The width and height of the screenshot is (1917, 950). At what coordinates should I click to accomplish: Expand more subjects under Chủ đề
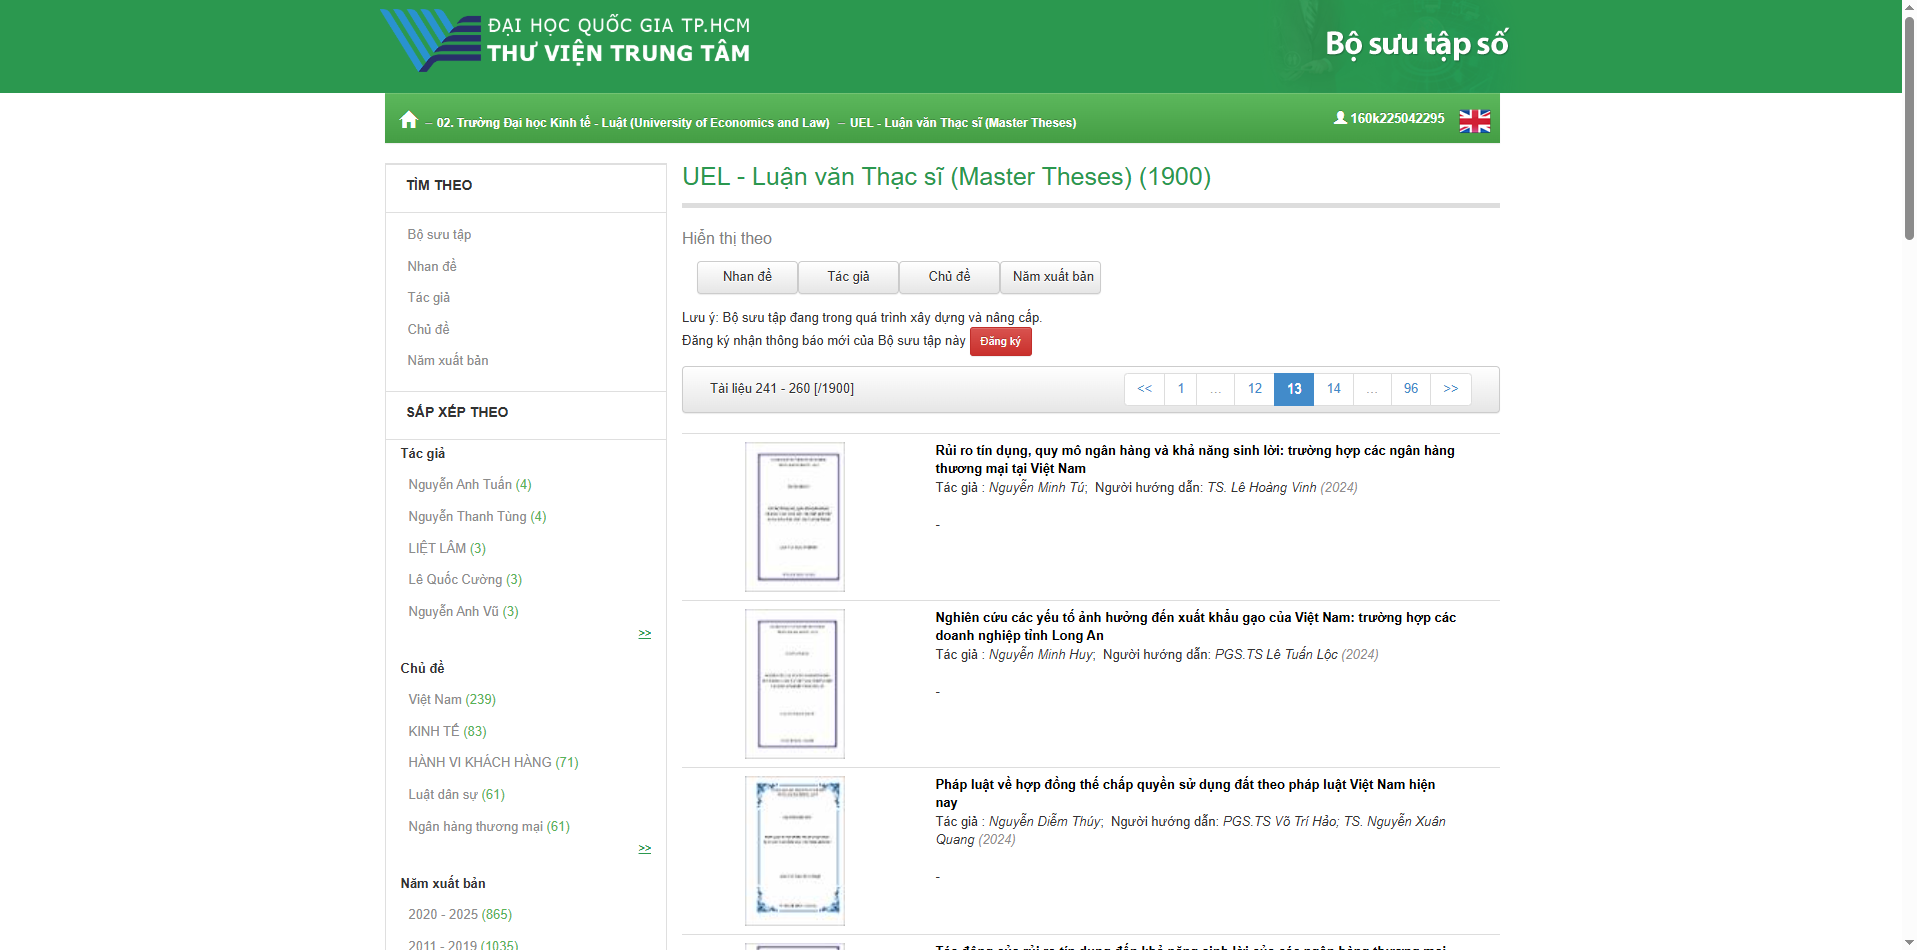645,849
